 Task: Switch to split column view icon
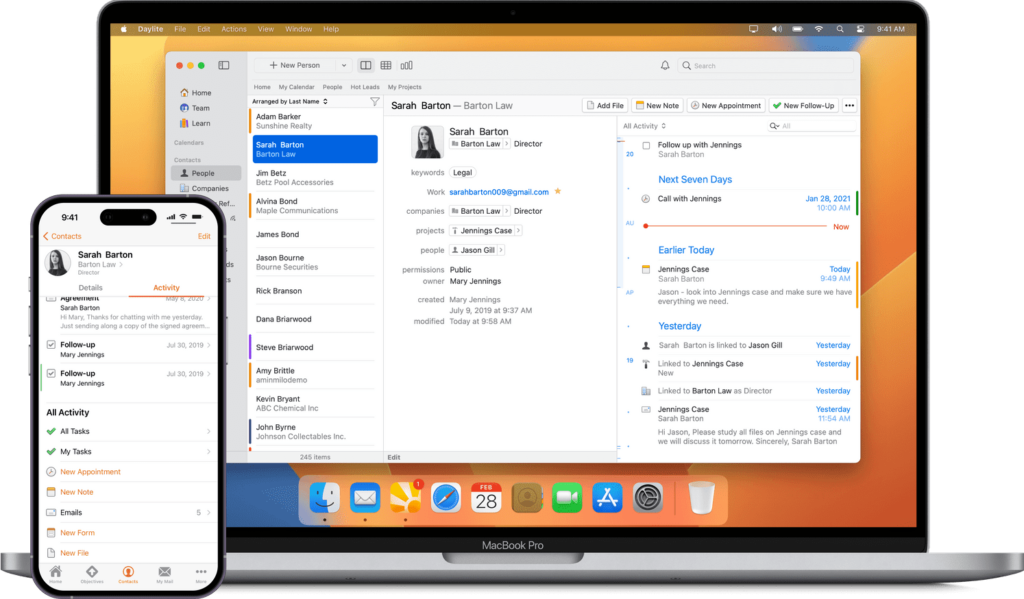click(366, 65)
